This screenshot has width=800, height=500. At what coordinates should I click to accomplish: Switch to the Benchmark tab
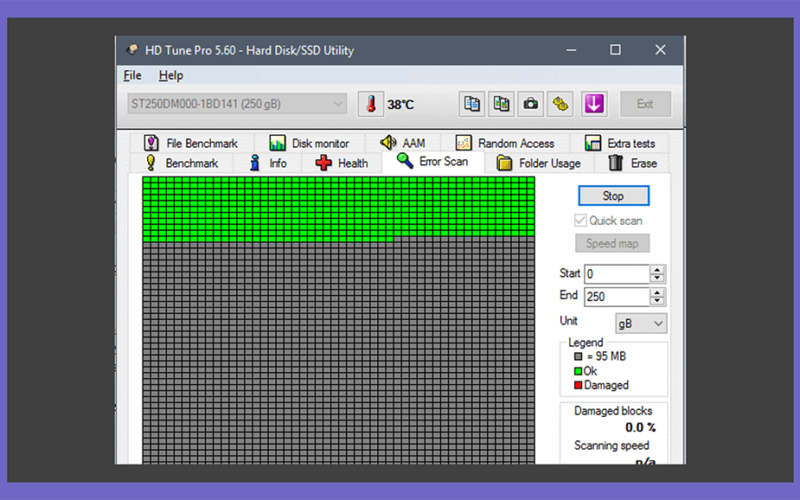[x=182, y=163]
